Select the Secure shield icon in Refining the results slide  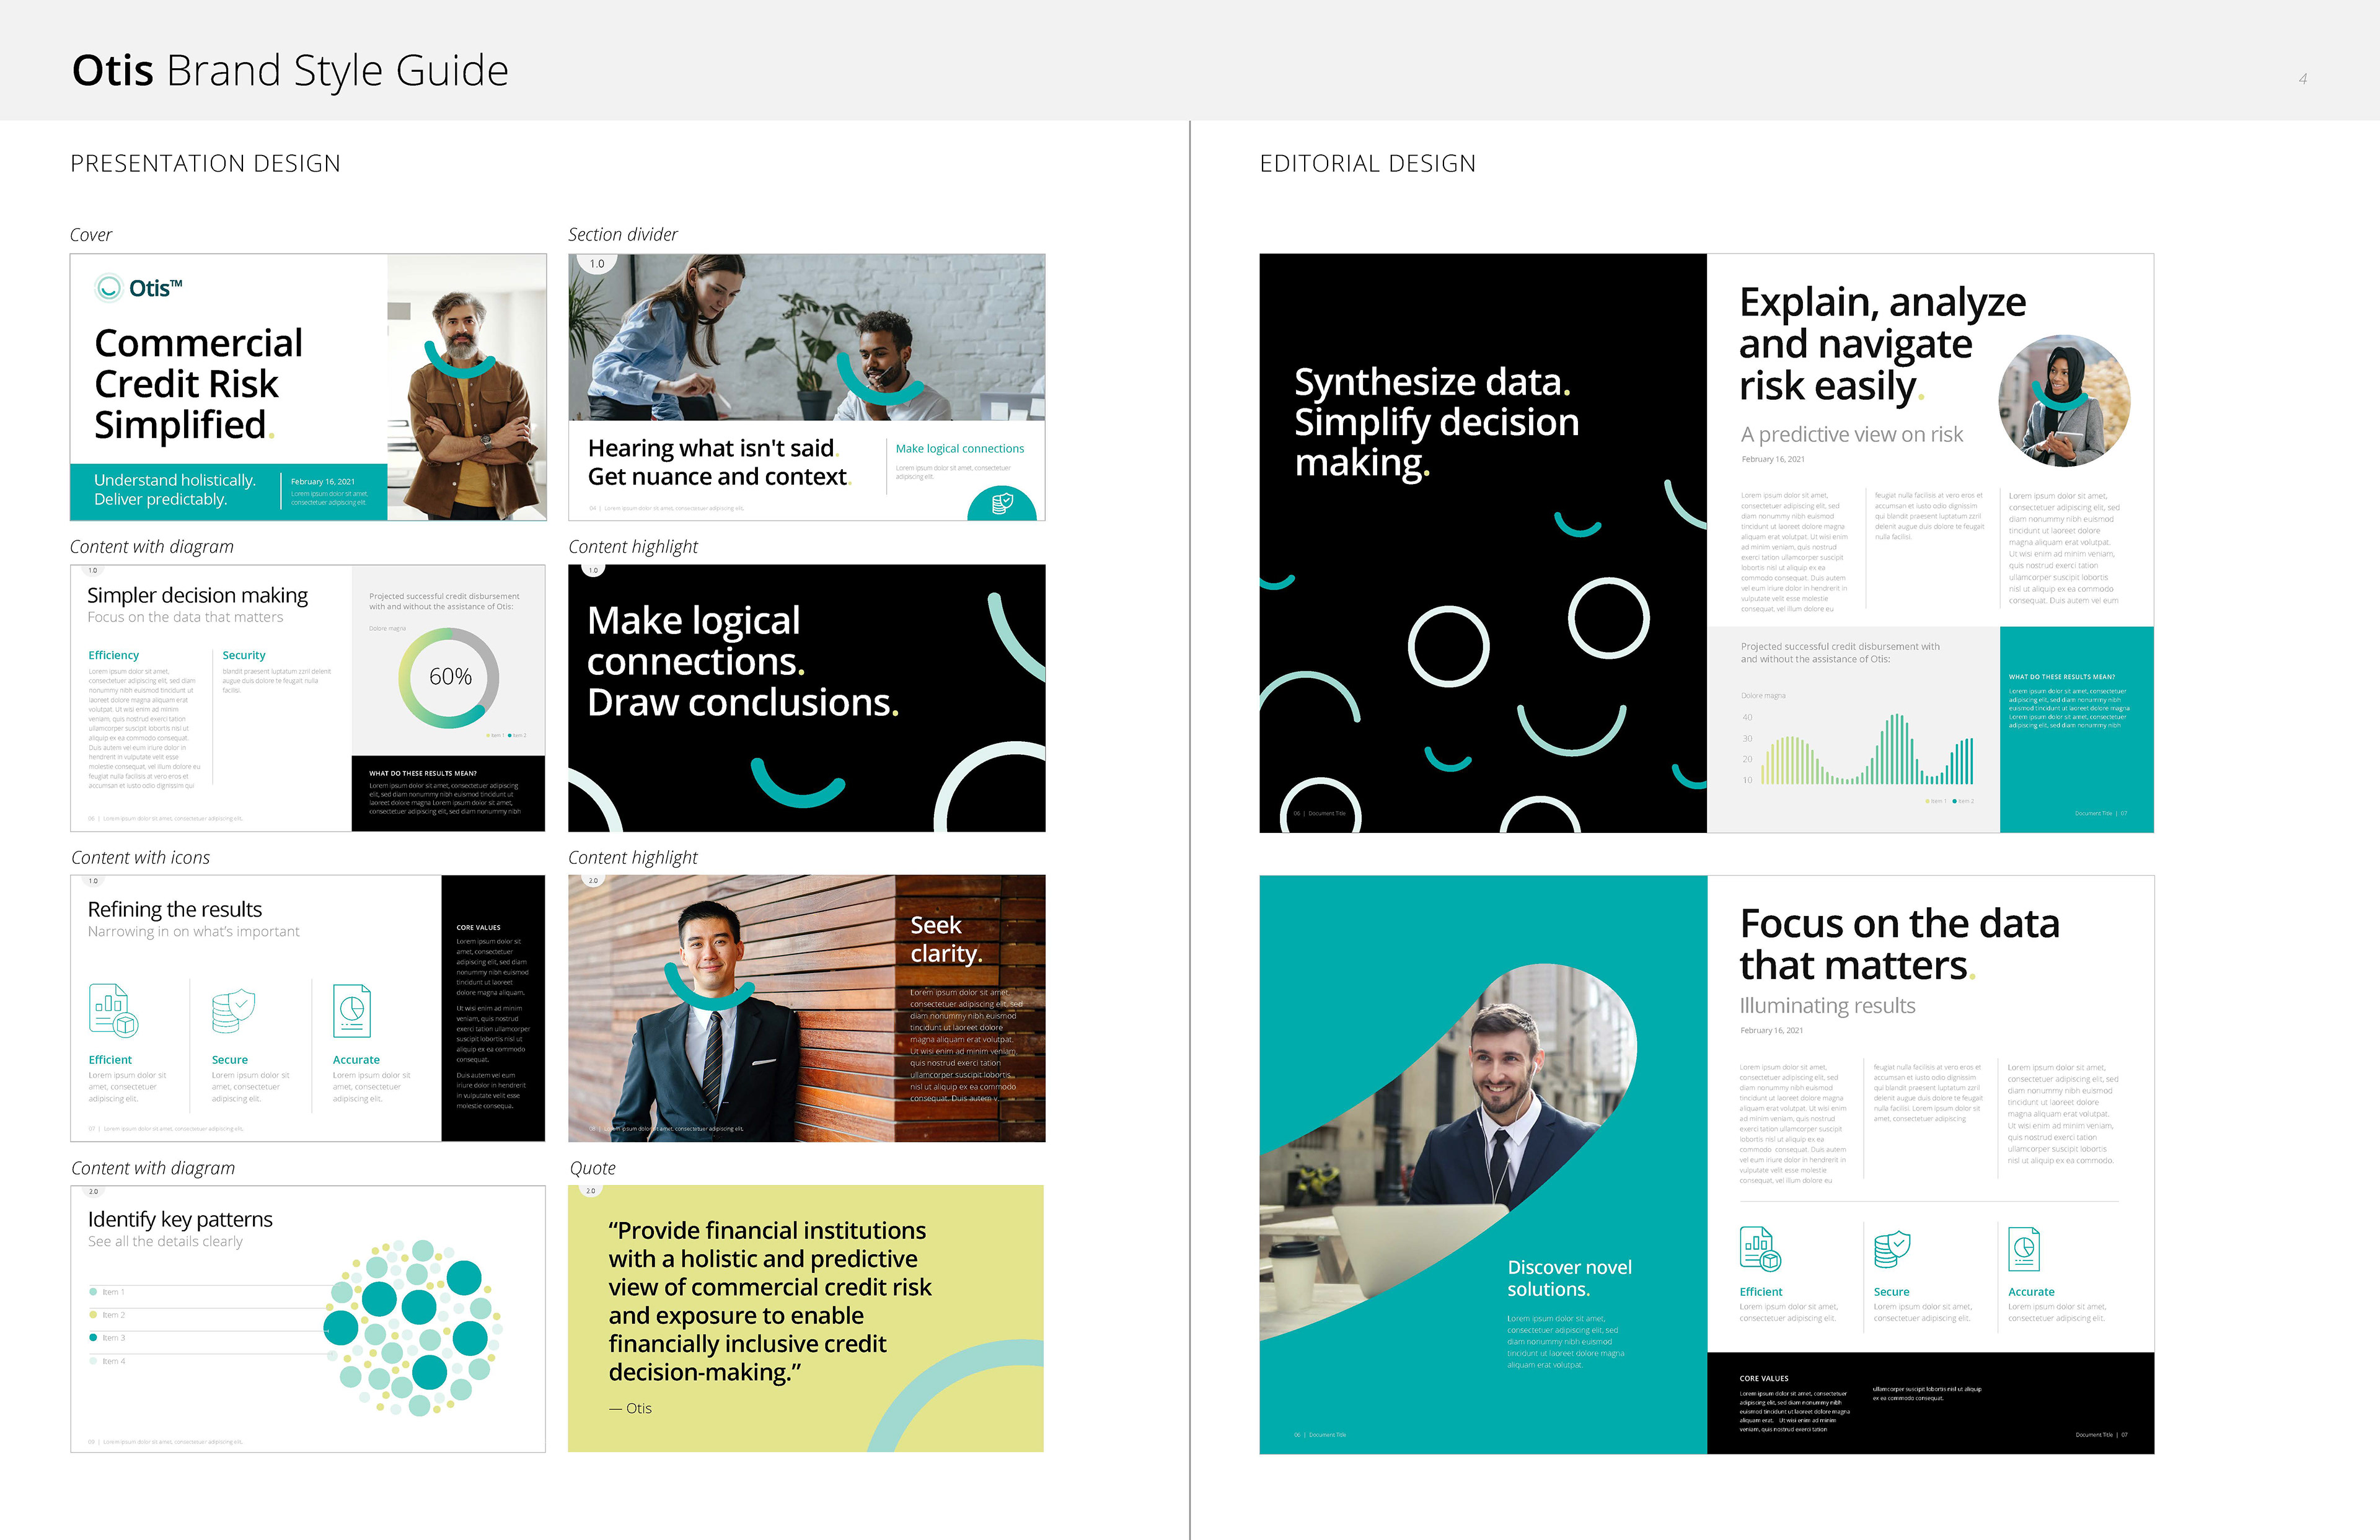(233, 1010)
